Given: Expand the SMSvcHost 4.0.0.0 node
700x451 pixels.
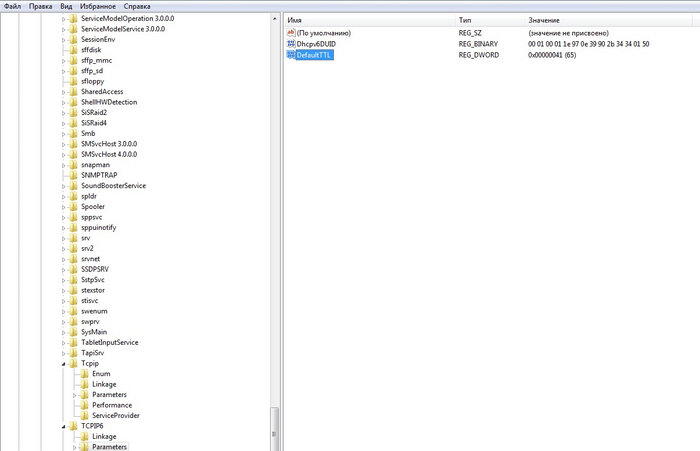Looking at the screenshot, I should (63, 155).
